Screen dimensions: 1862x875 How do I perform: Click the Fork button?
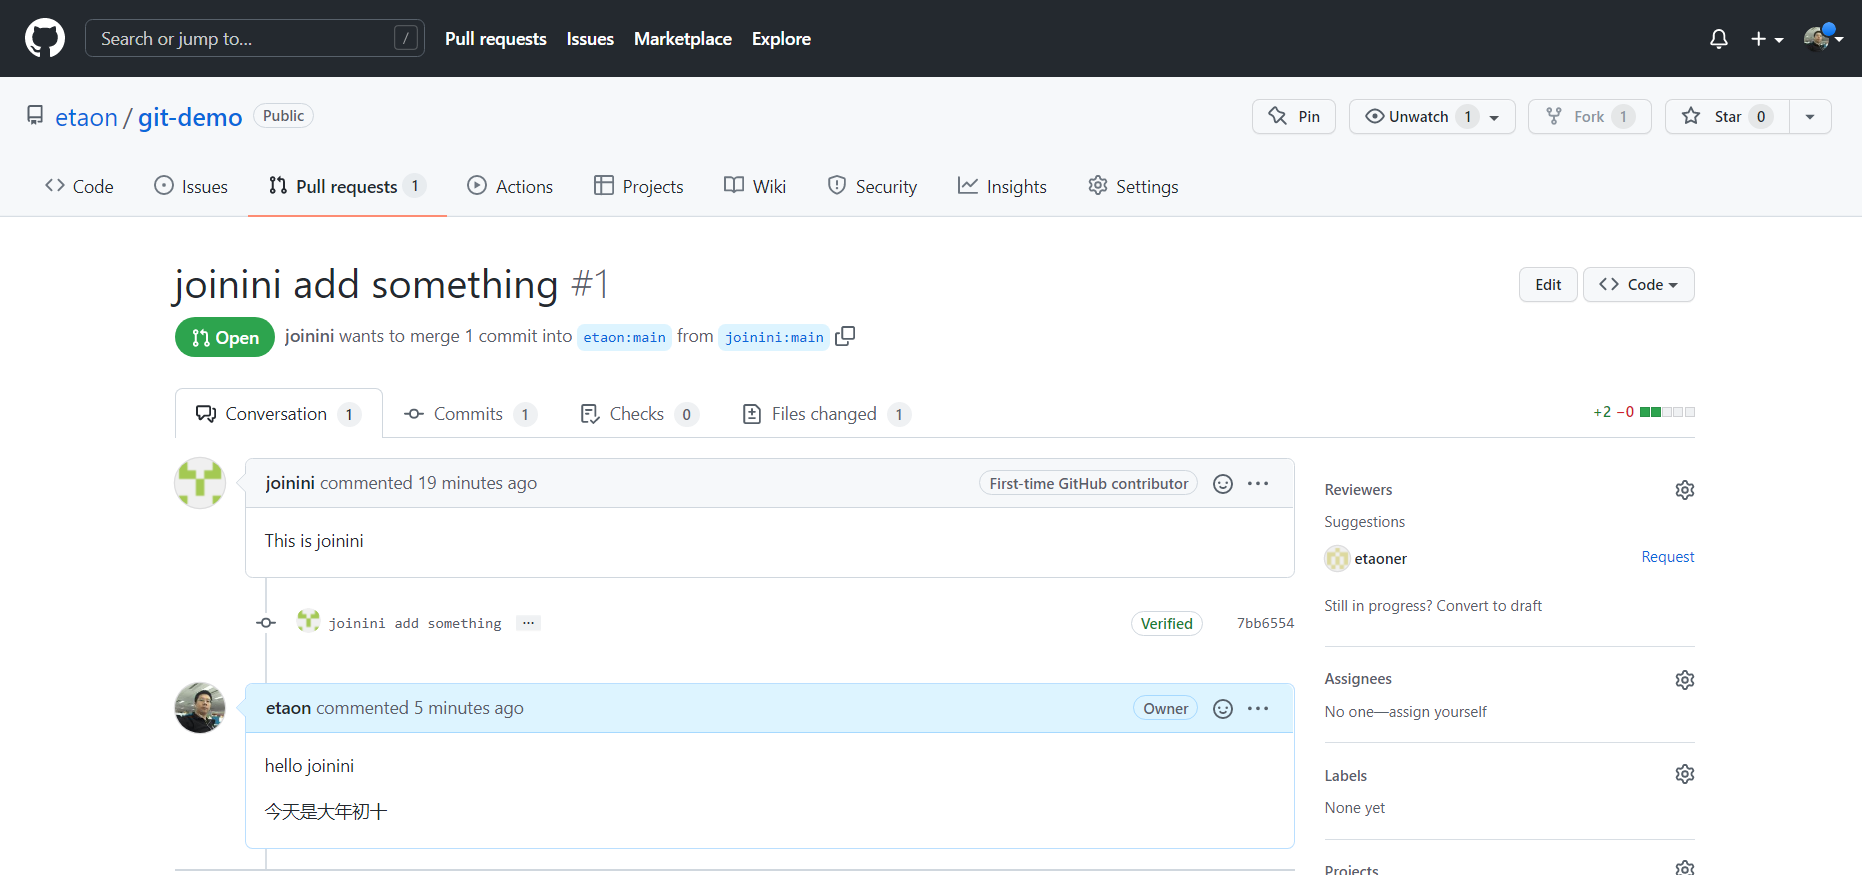tap(1590, 117)
